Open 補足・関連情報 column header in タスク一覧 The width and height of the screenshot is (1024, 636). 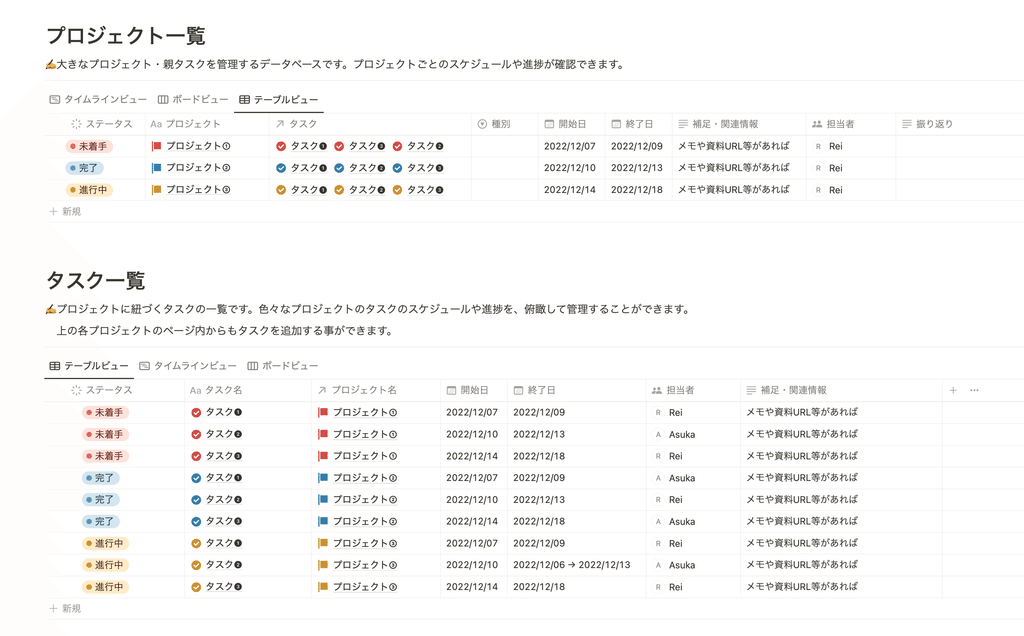tap(787, 390)
